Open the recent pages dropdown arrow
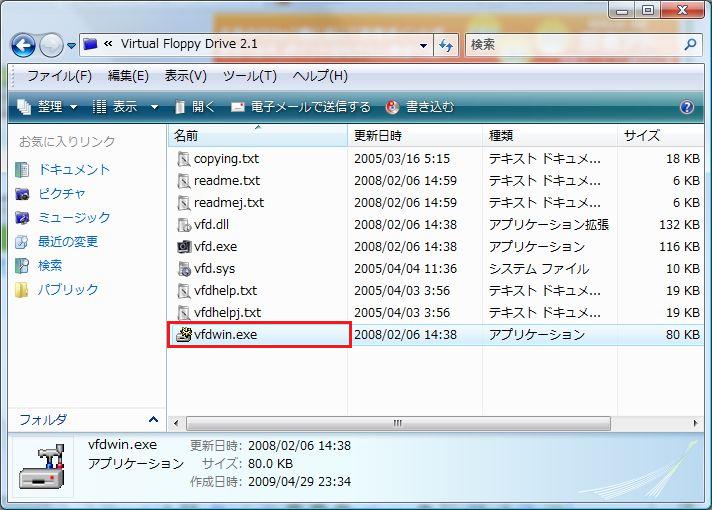Viewport: 712px width, 510px height. coord(71,45)
